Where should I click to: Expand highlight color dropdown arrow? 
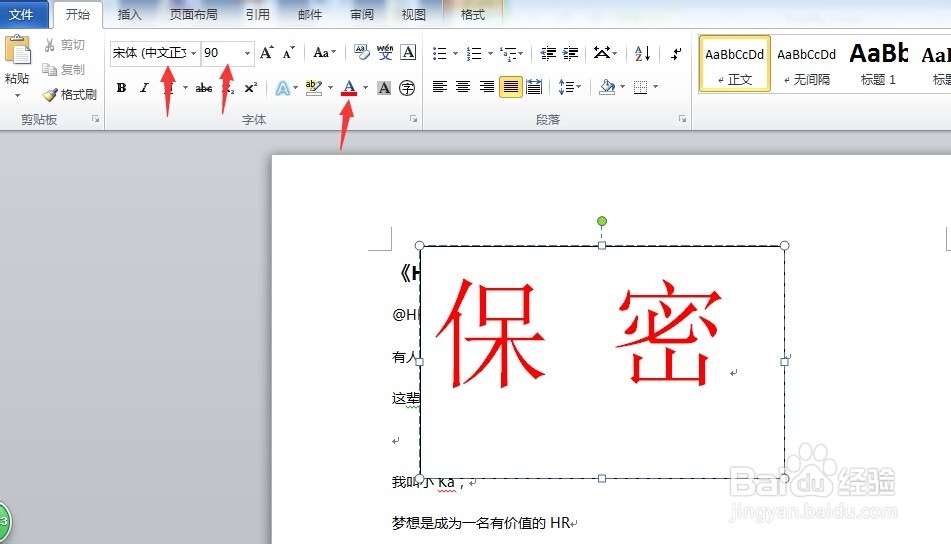coord(331,89)
